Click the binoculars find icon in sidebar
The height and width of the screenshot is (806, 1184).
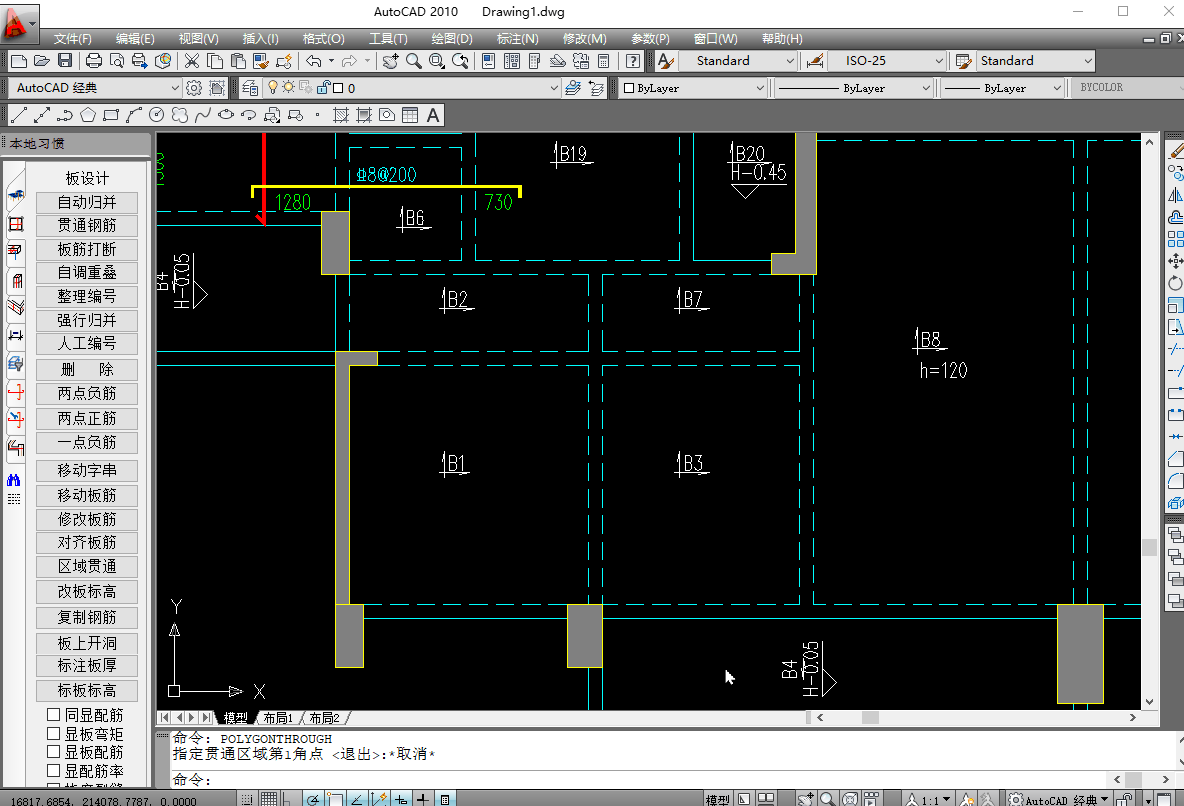(x=14, y=480)
